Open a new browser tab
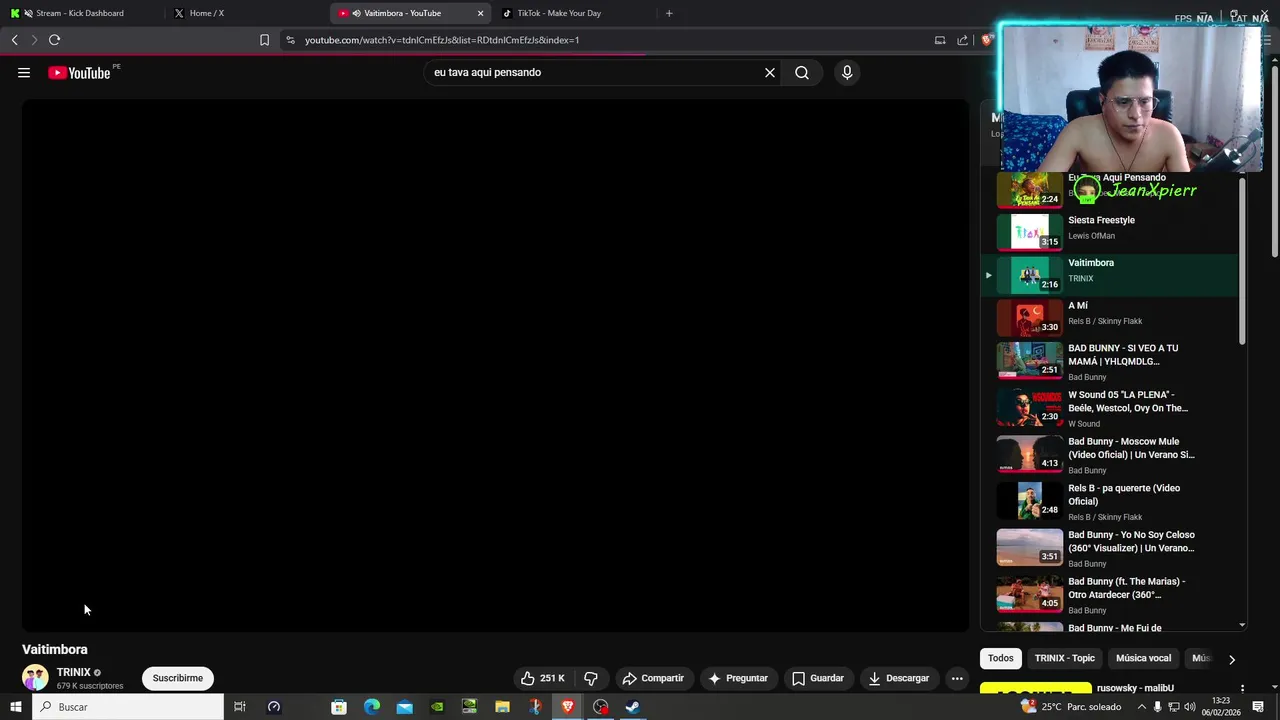The height and width of the screenshot is (720, 1280). point(669,13)
